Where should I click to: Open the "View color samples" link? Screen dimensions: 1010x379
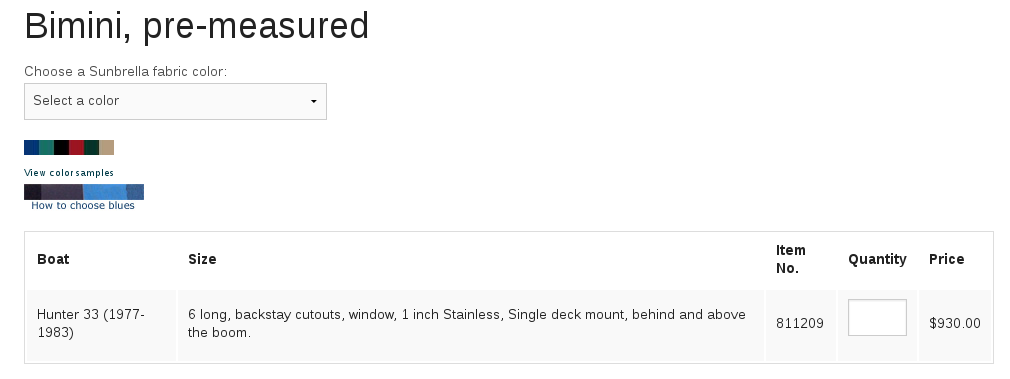[69, 173]
